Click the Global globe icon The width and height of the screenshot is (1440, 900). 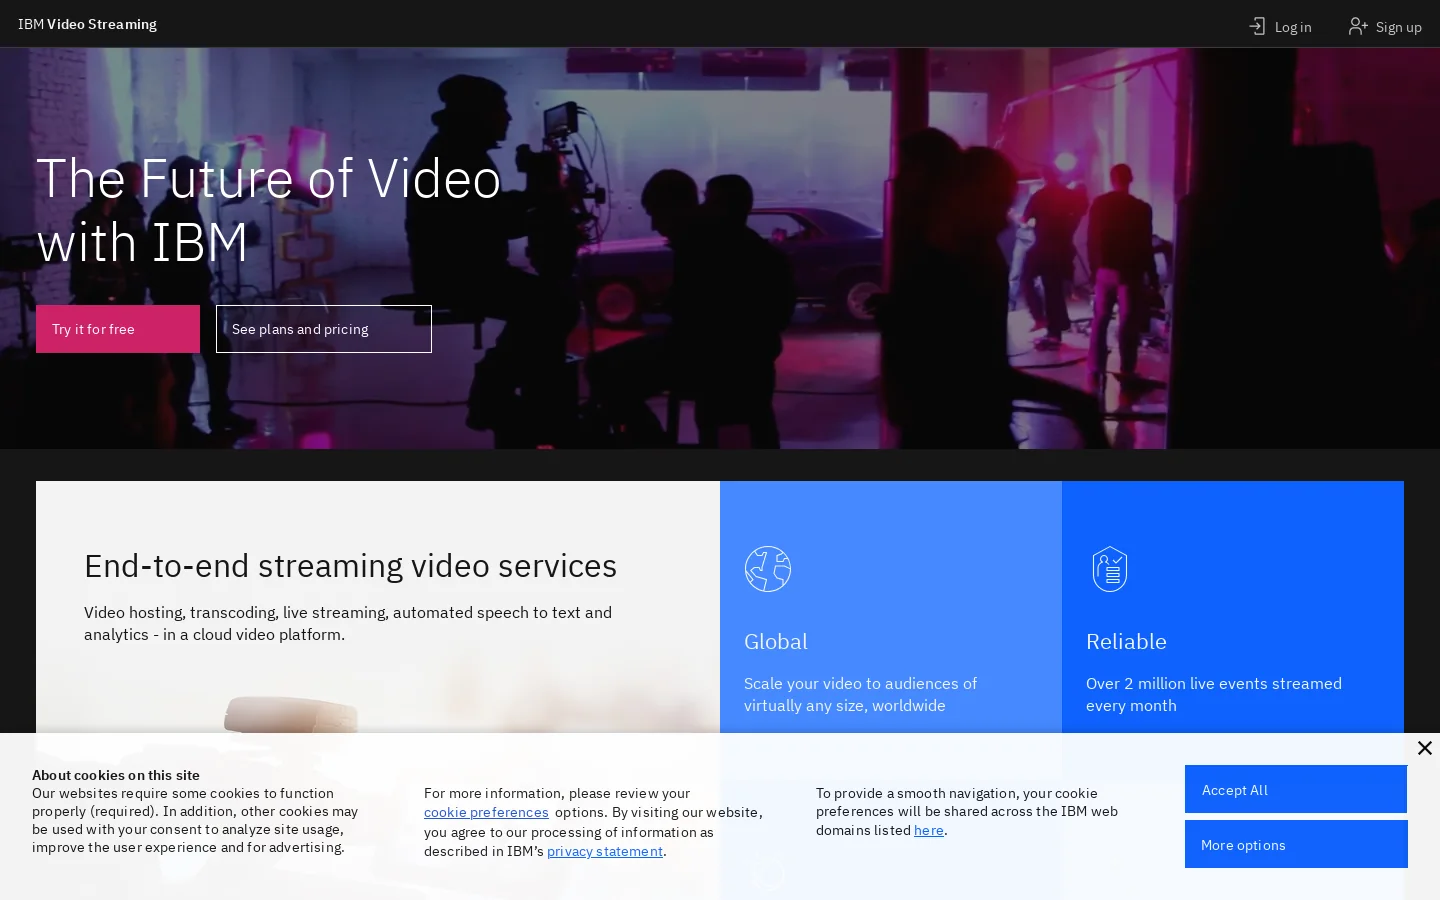768,569
